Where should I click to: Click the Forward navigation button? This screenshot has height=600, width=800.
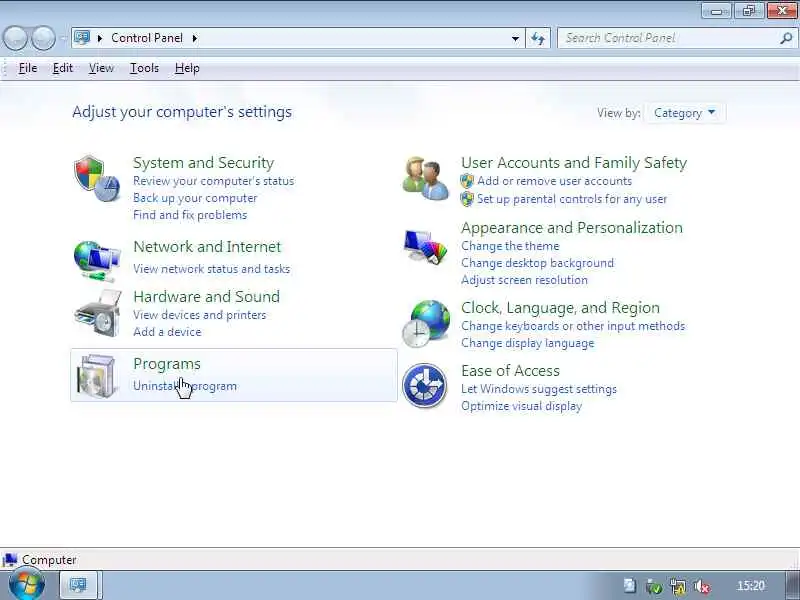[43, 38]
